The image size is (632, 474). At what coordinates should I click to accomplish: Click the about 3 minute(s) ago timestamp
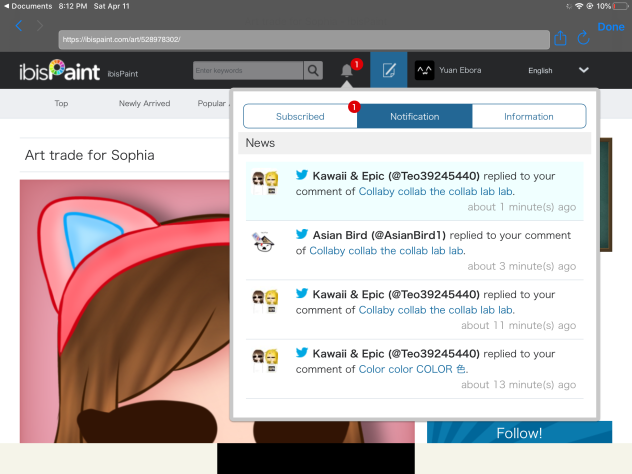(x=522, y=266)
